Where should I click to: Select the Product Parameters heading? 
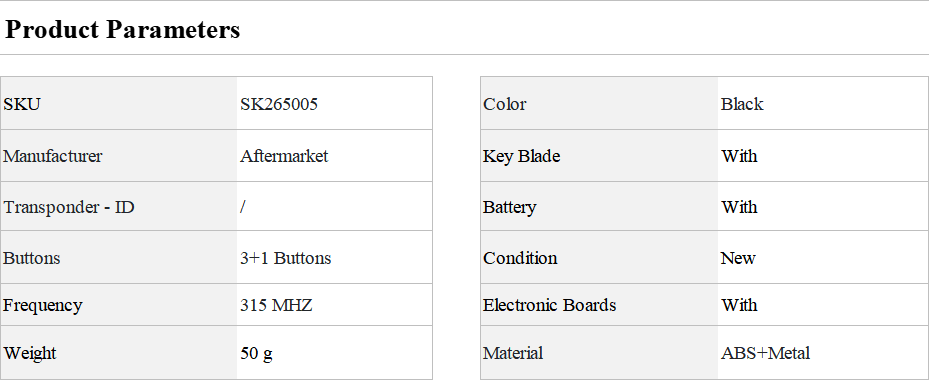123,29
